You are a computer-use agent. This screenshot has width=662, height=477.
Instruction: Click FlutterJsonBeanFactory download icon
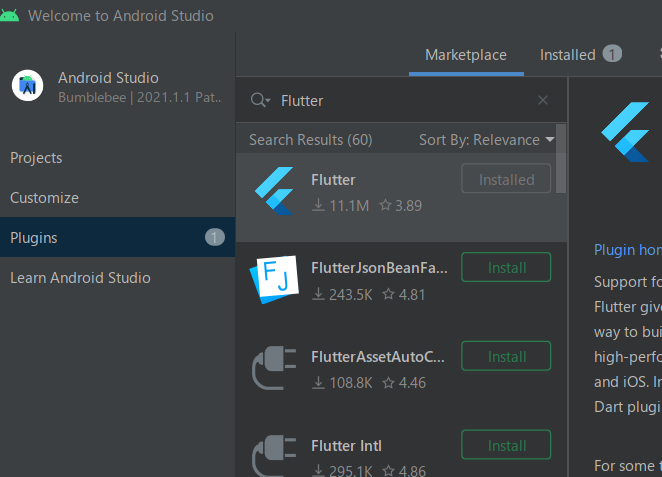318,294
